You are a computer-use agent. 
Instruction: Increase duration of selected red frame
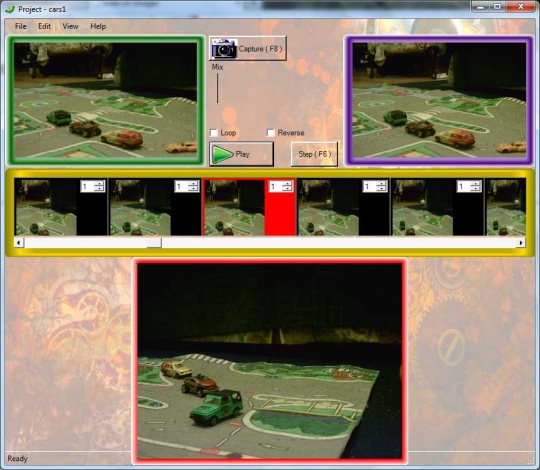coord(288,184)
